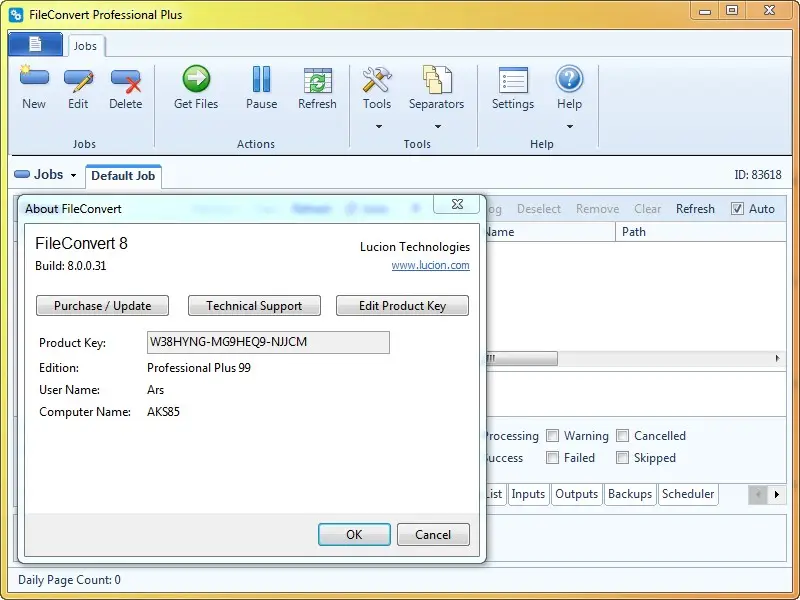
Task: Enable the Cancelled filter checkbox
Action: [x=622, y=436]
